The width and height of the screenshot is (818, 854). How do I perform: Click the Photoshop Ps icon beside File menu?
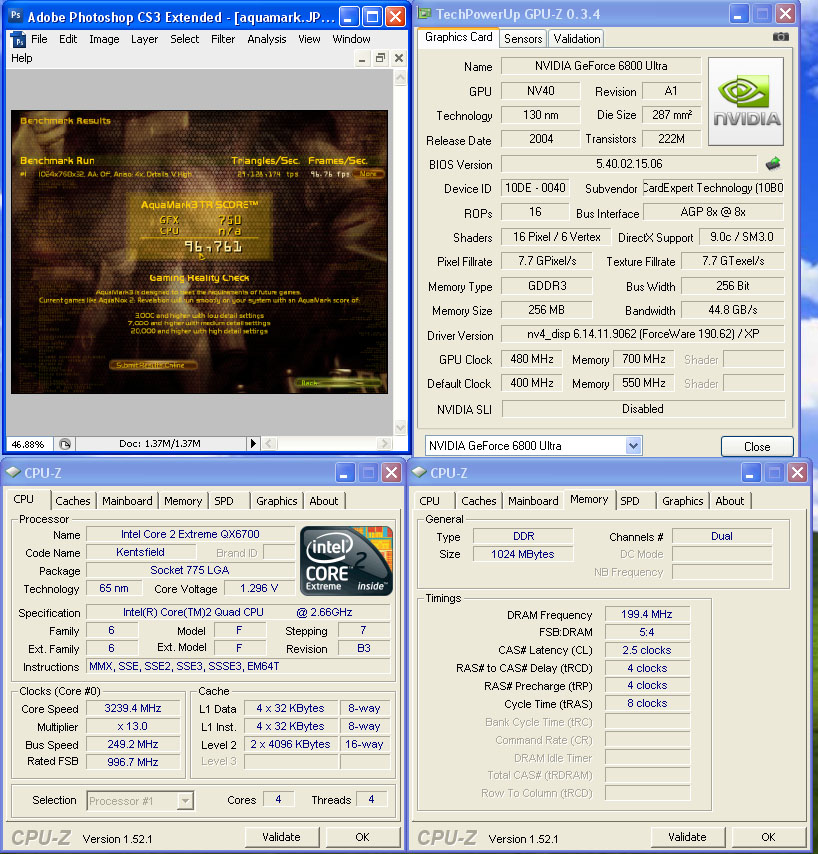18,40
